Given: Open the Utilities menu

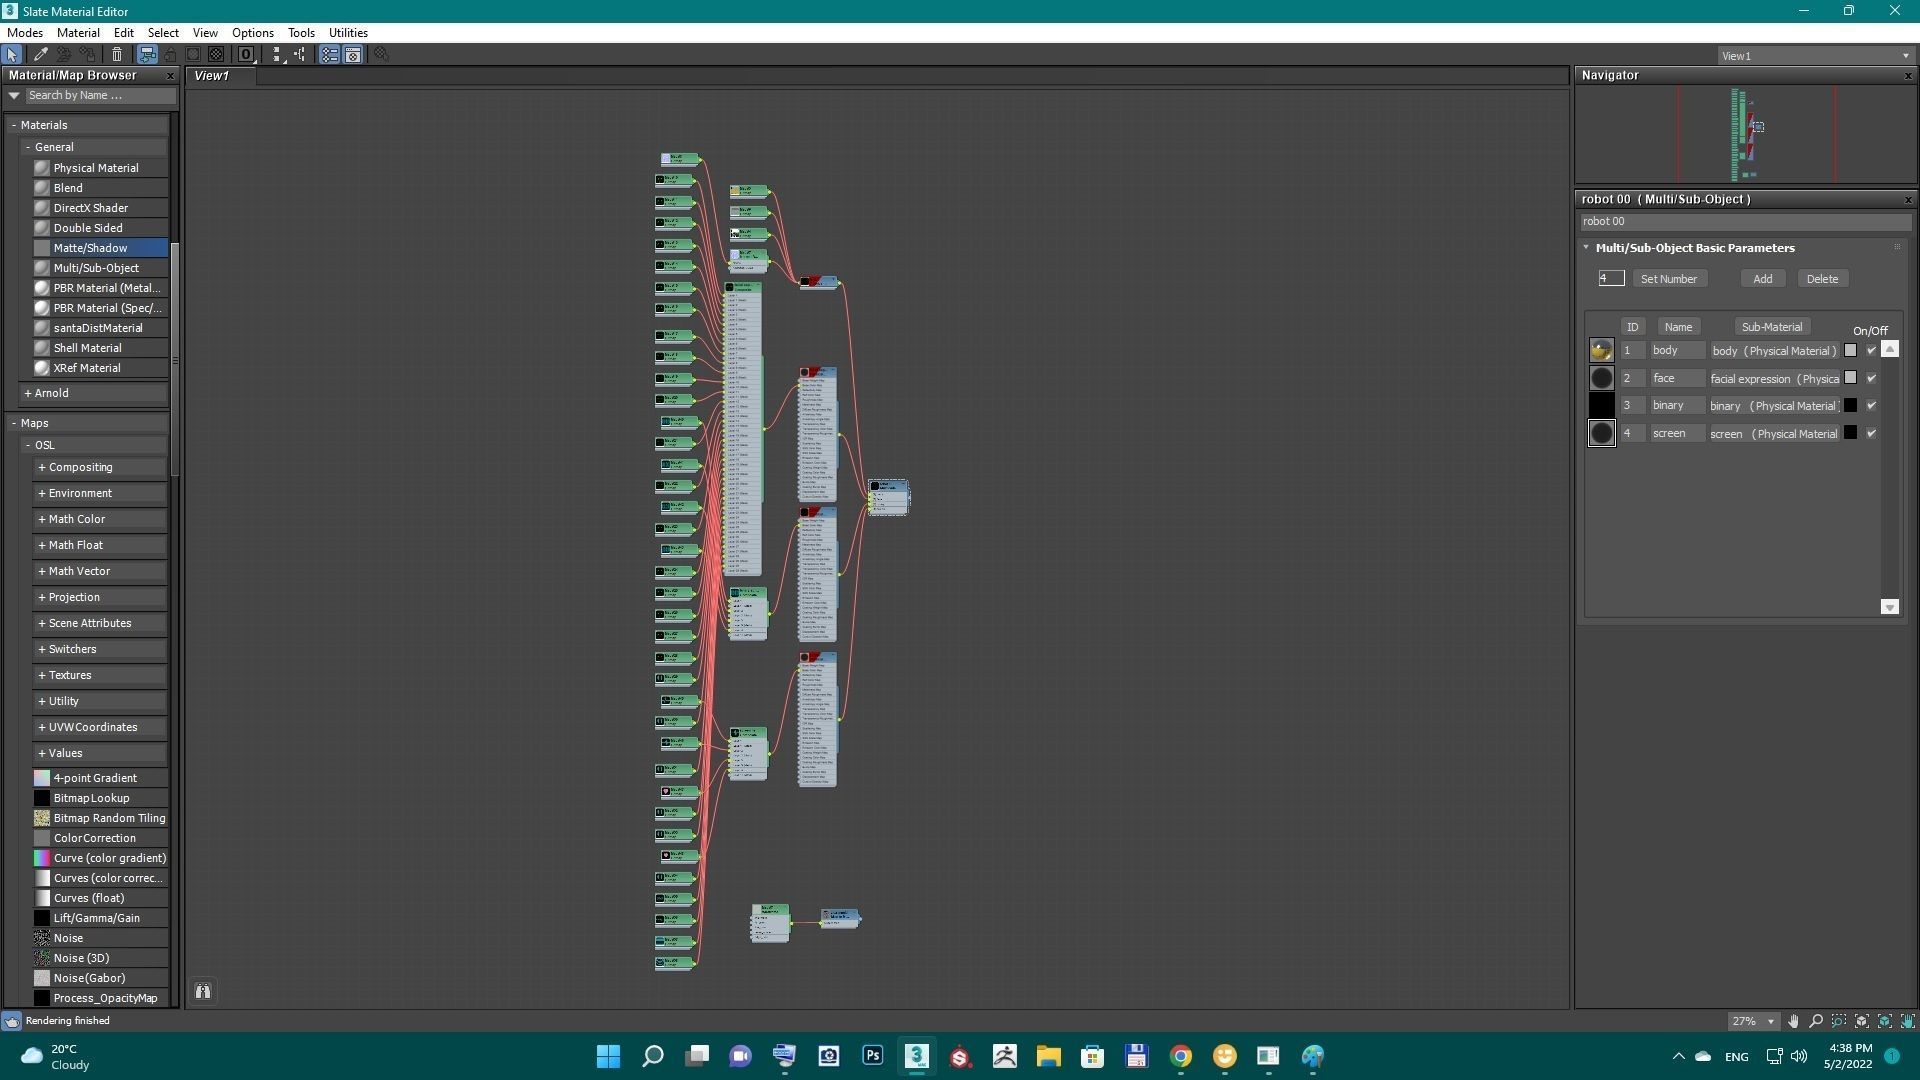Looking at the screenshot, I should (x=348, y=33).
